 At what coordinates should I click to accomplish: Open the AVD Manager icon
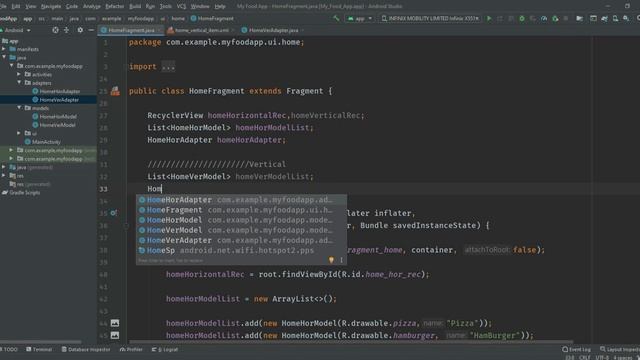click(615, 18)
